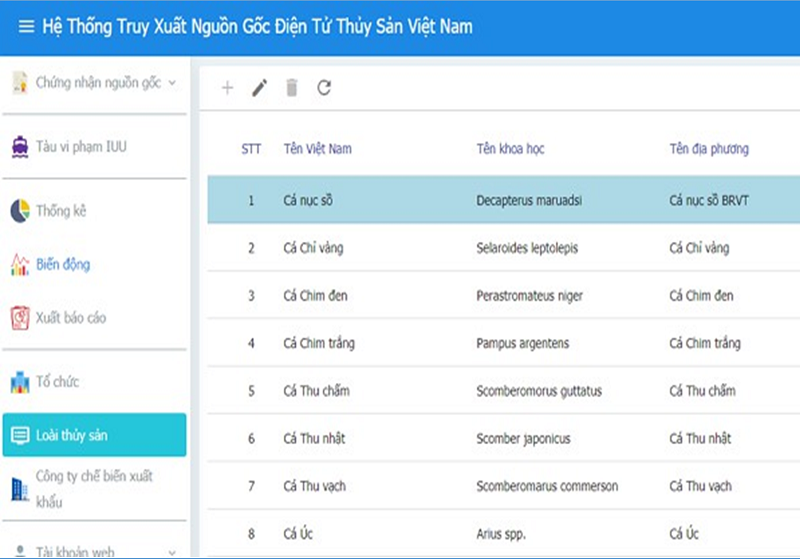Select row Cá Thu chấm in Tên Việt Nam
Screen dimensions: 800x559
[316, 391]
